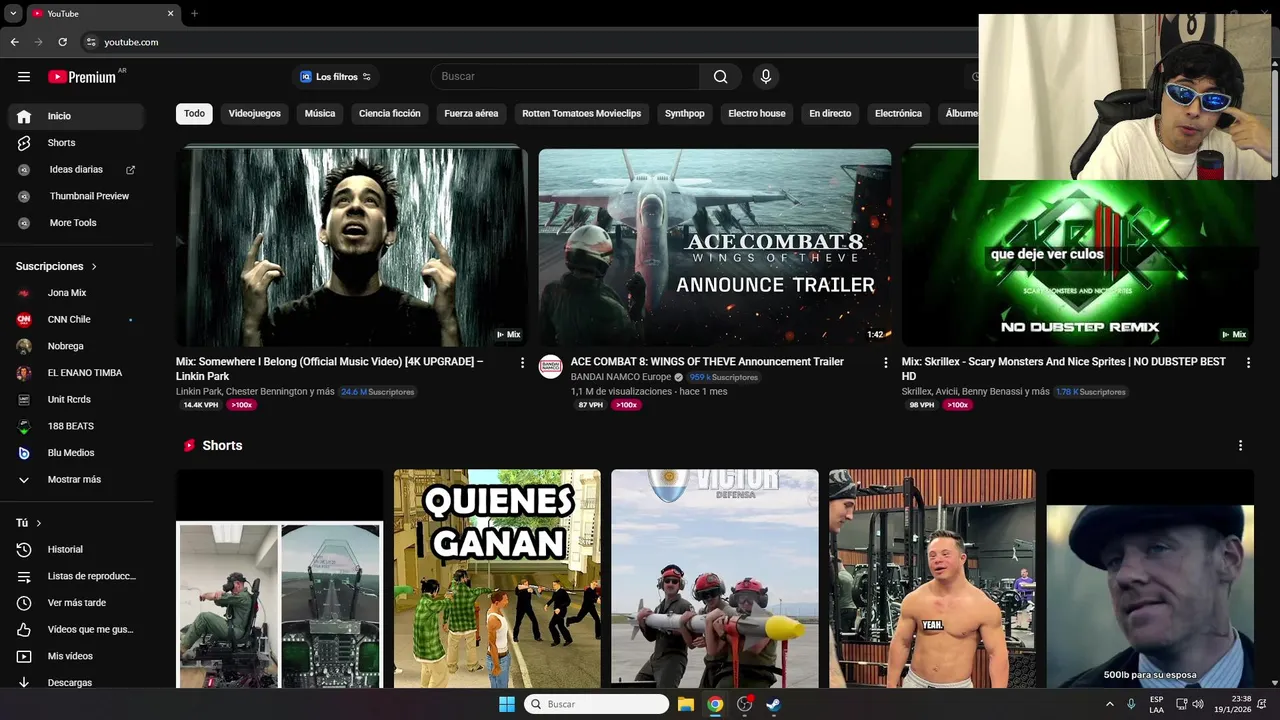Viewport: 1280px width, 720px height.
Task: Click the BANDAI NAMCO channel avatar
Action: coord(550,366)
